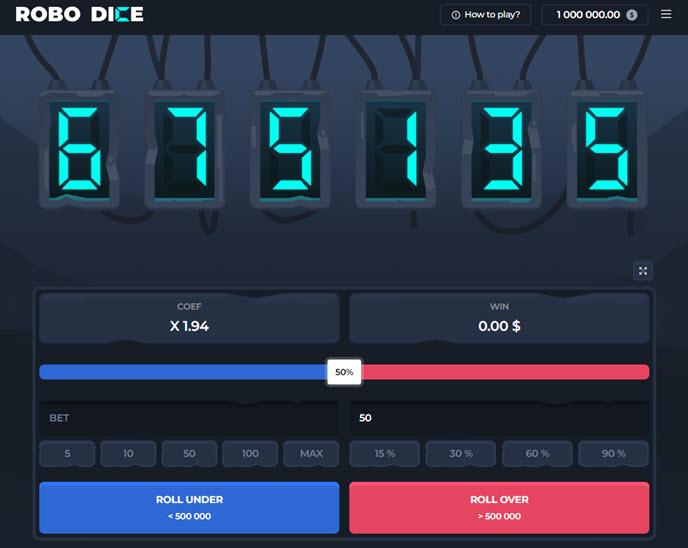Image resolution: width=688 pixels, height=548 pixels.
Task: Click the 50% slider handle
Action: (x=344, y=372)
